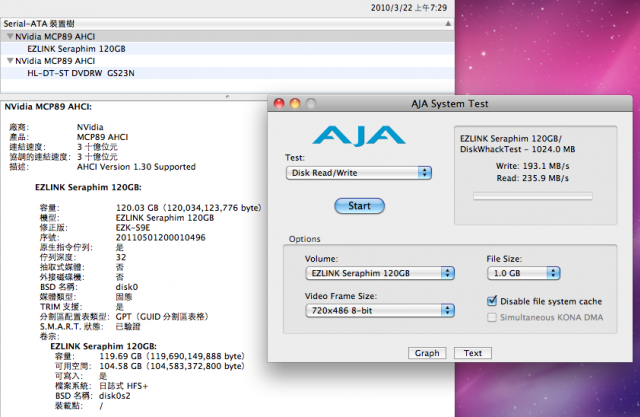Click the file system value HFS+
Viewport: 640px width, 417px height.
(124, 386)
